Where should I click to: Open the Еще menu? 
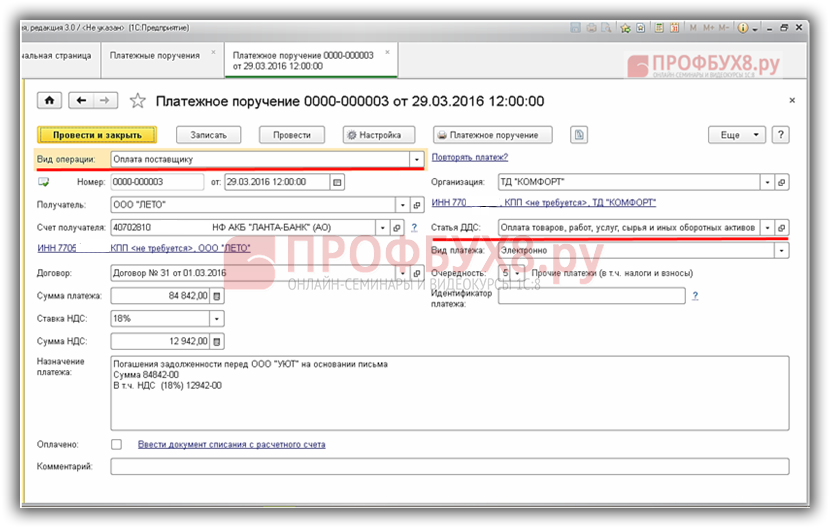736,135
